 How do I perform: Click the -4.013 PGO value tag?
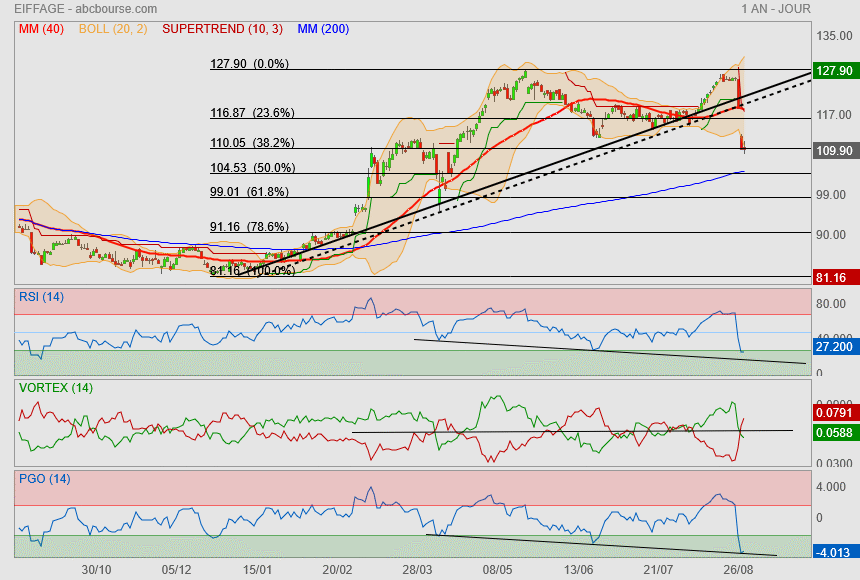tap(834, 551)
